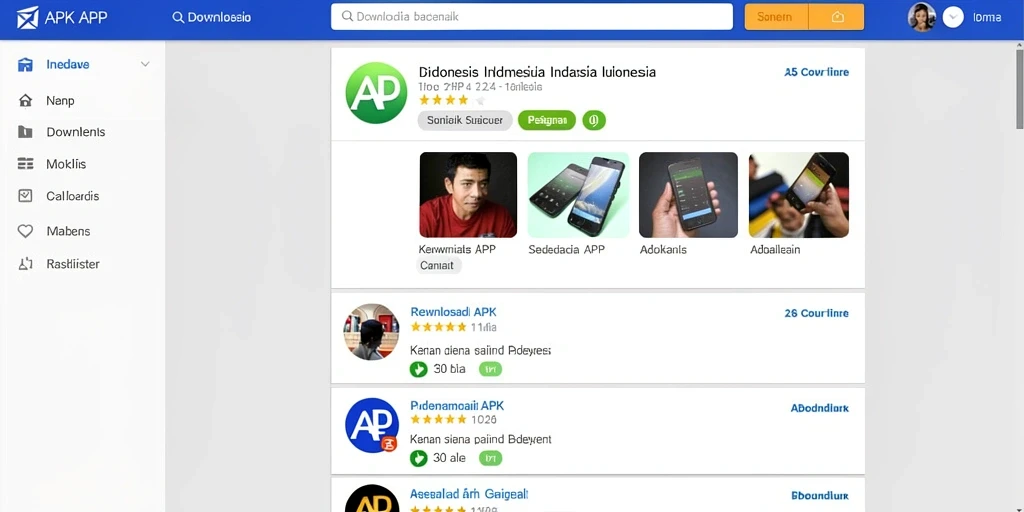Click the Ioma username text

tap(987, 18)
